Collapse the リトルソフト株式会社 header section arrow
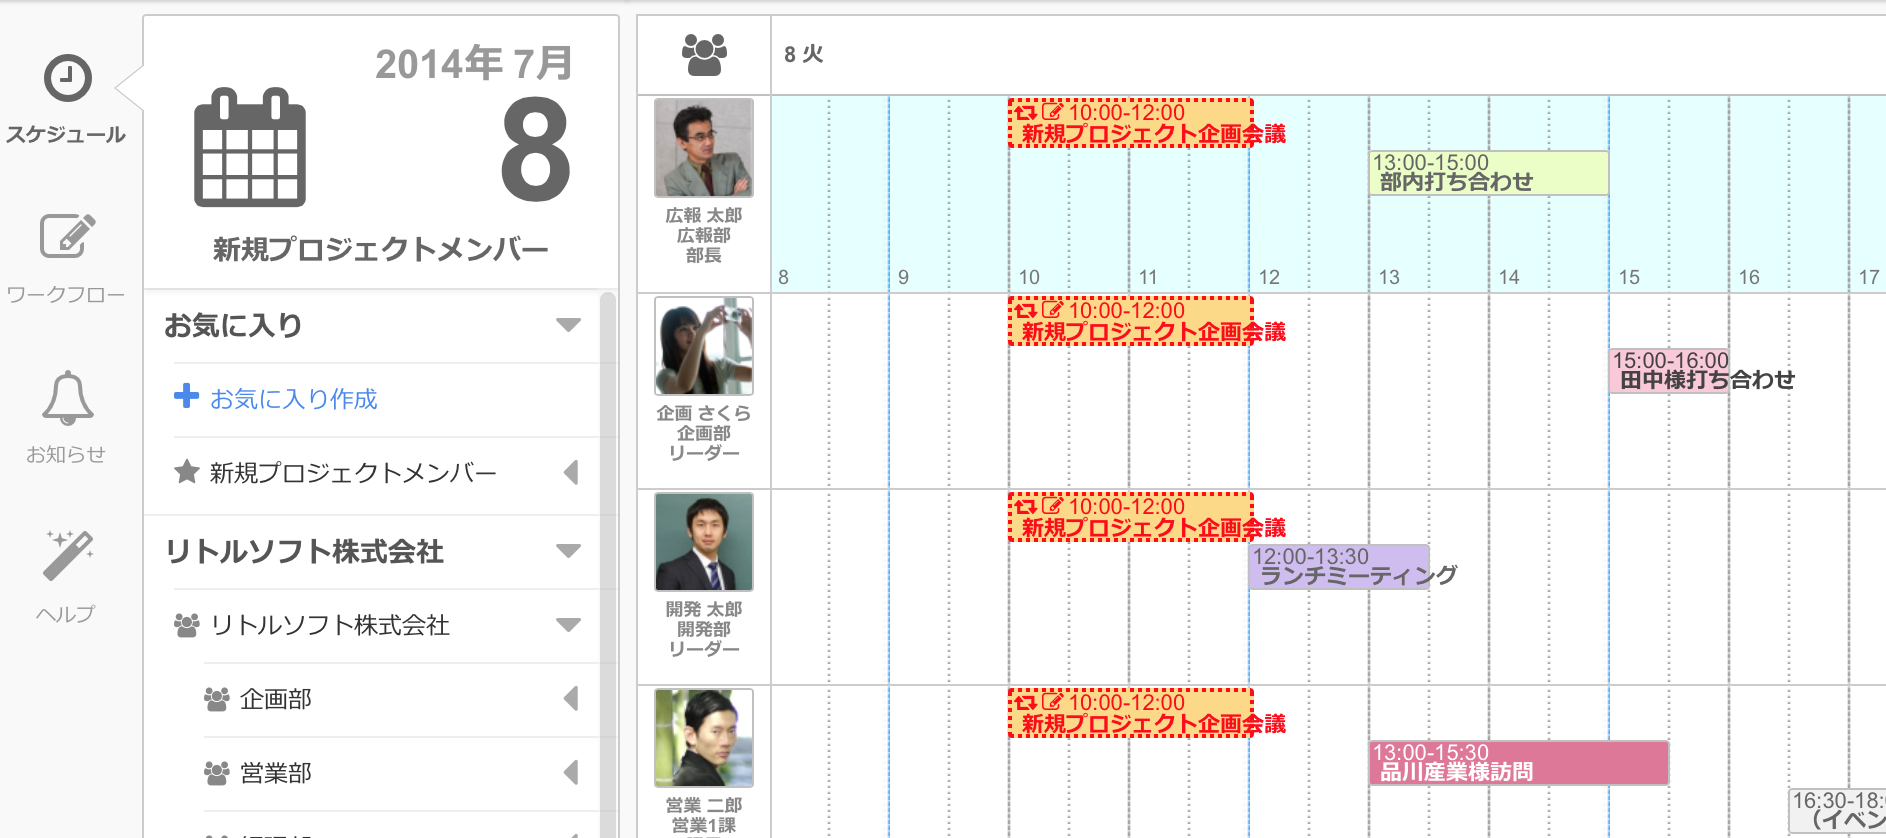The width and height of the screenshot is (1886, 838). [x=568, y=551]
